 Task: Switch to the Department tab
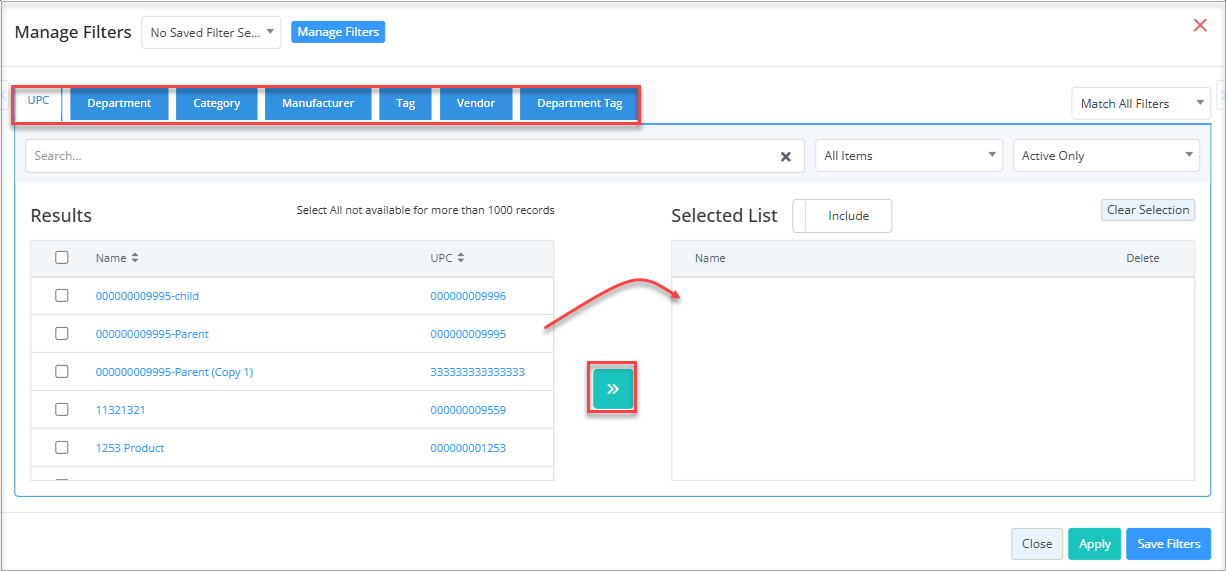pos(119,103)
